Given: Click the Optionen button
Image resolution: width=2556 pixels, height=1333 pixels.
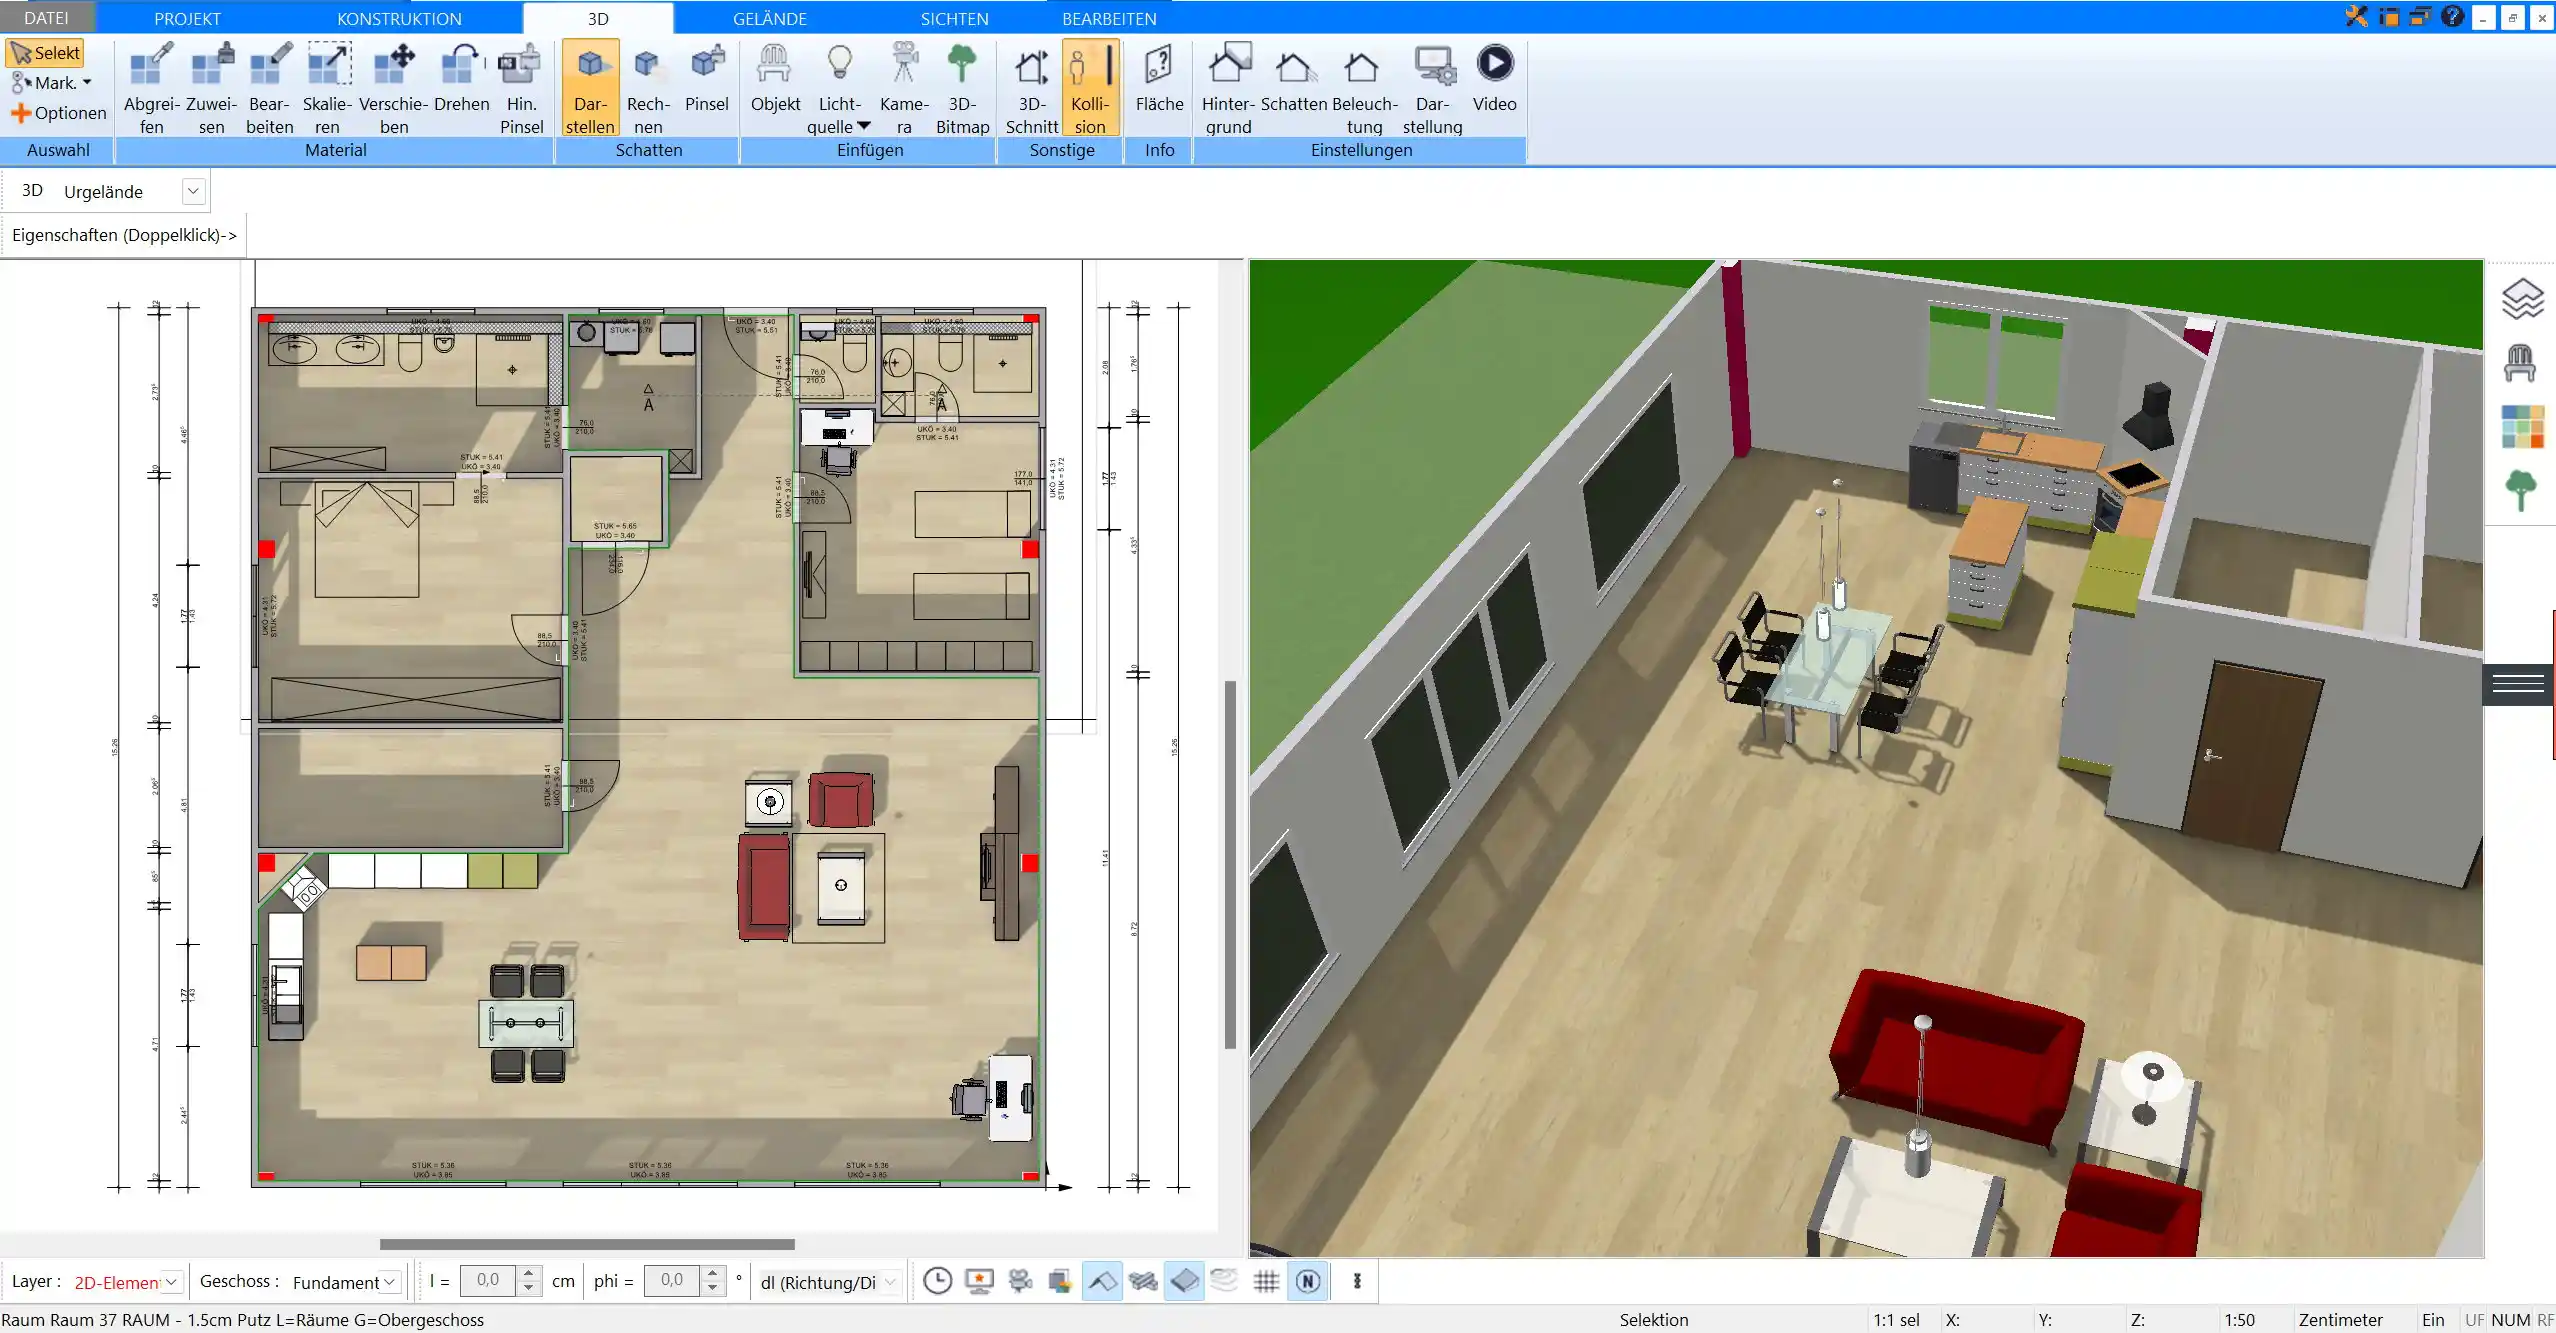Looking at the screenshot, I should point(59,113).
